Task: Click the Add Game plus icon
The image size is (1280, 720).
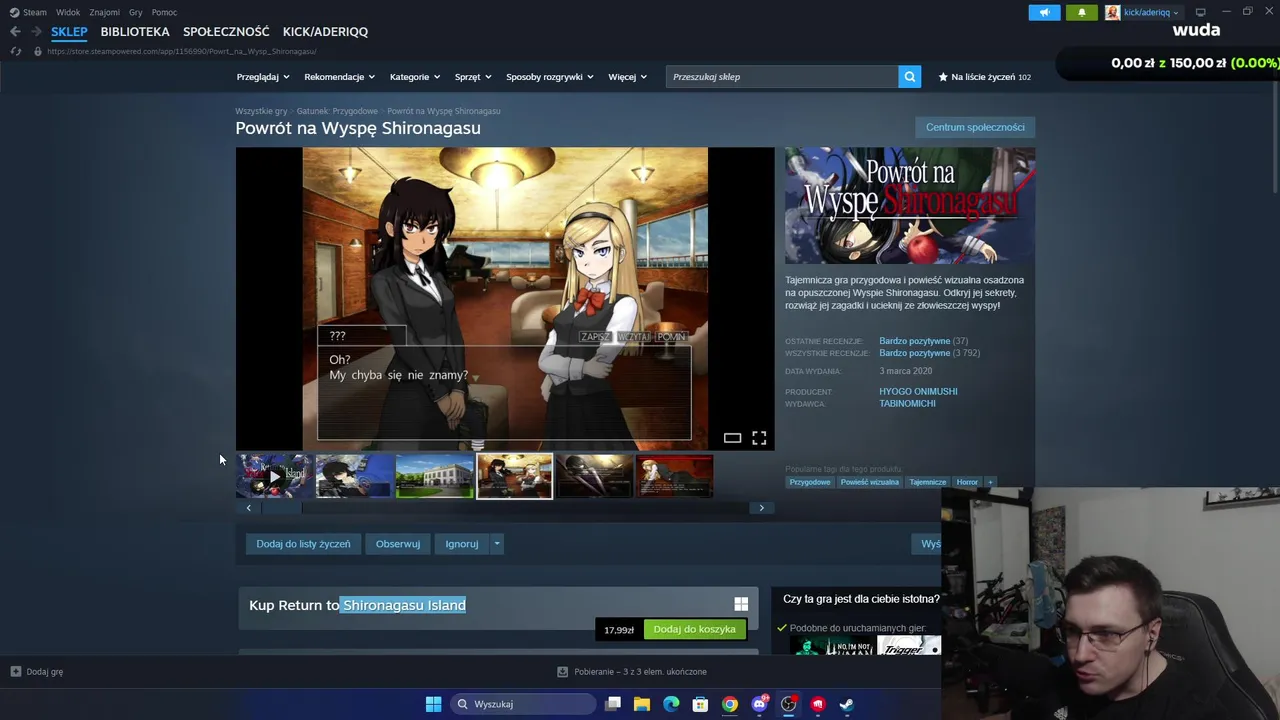Action: 15,672
